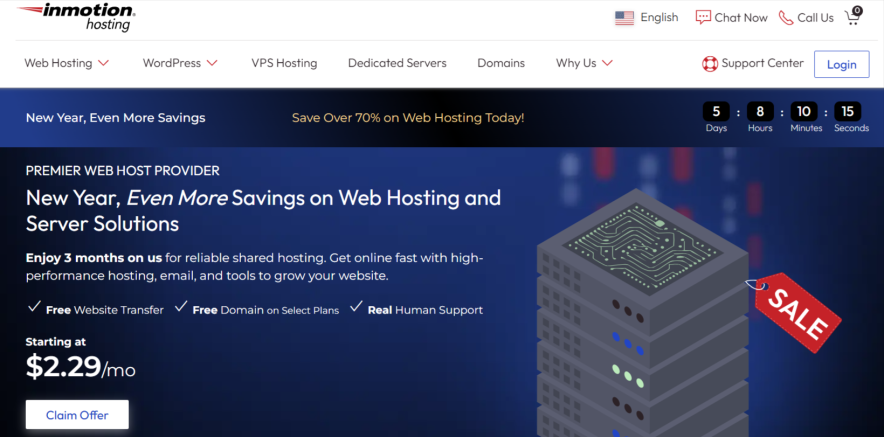Open the shopping cart icon
The image size is (884, 437).
pyautogui.click(x=853, y=17)
